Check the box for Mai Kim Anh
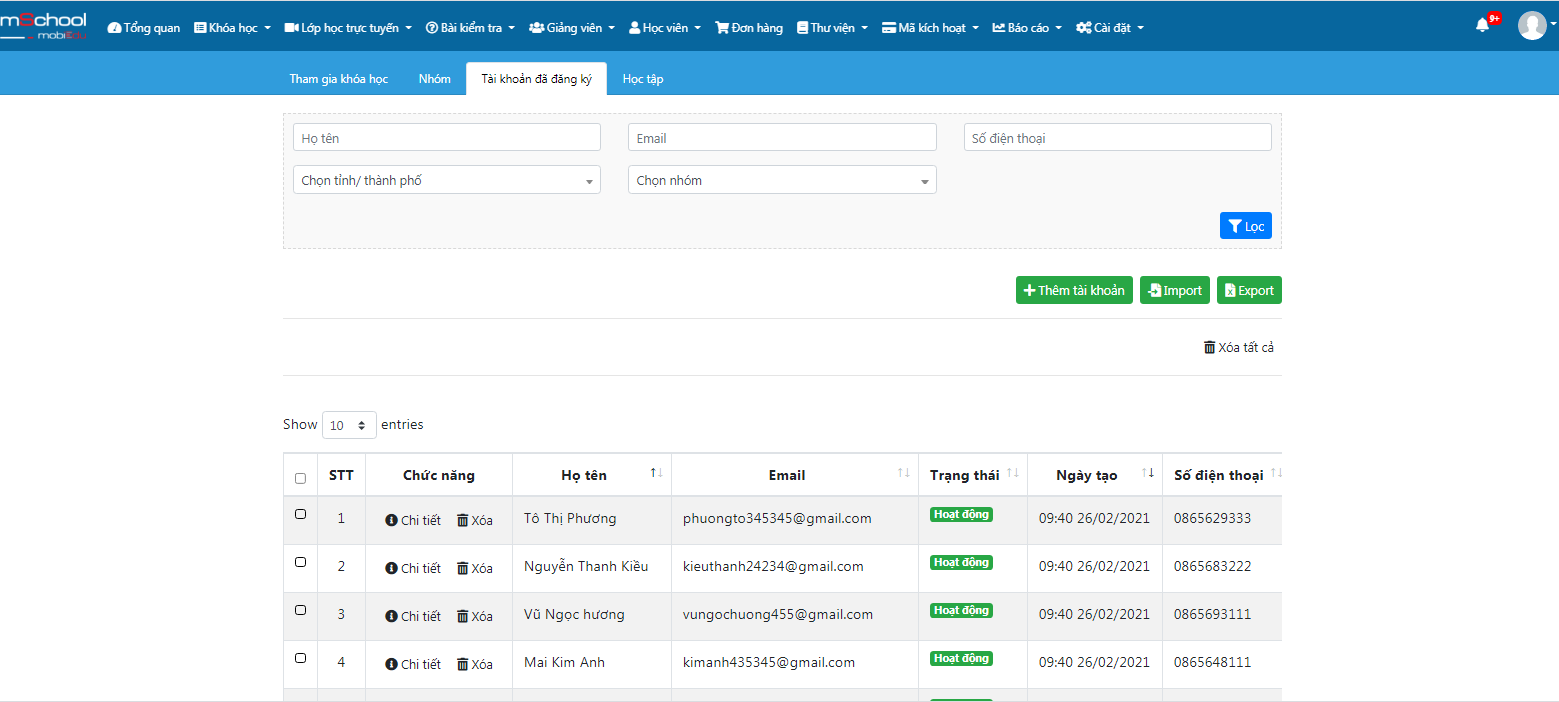Viewport: 1559px width, 702px height. point(300,658)
